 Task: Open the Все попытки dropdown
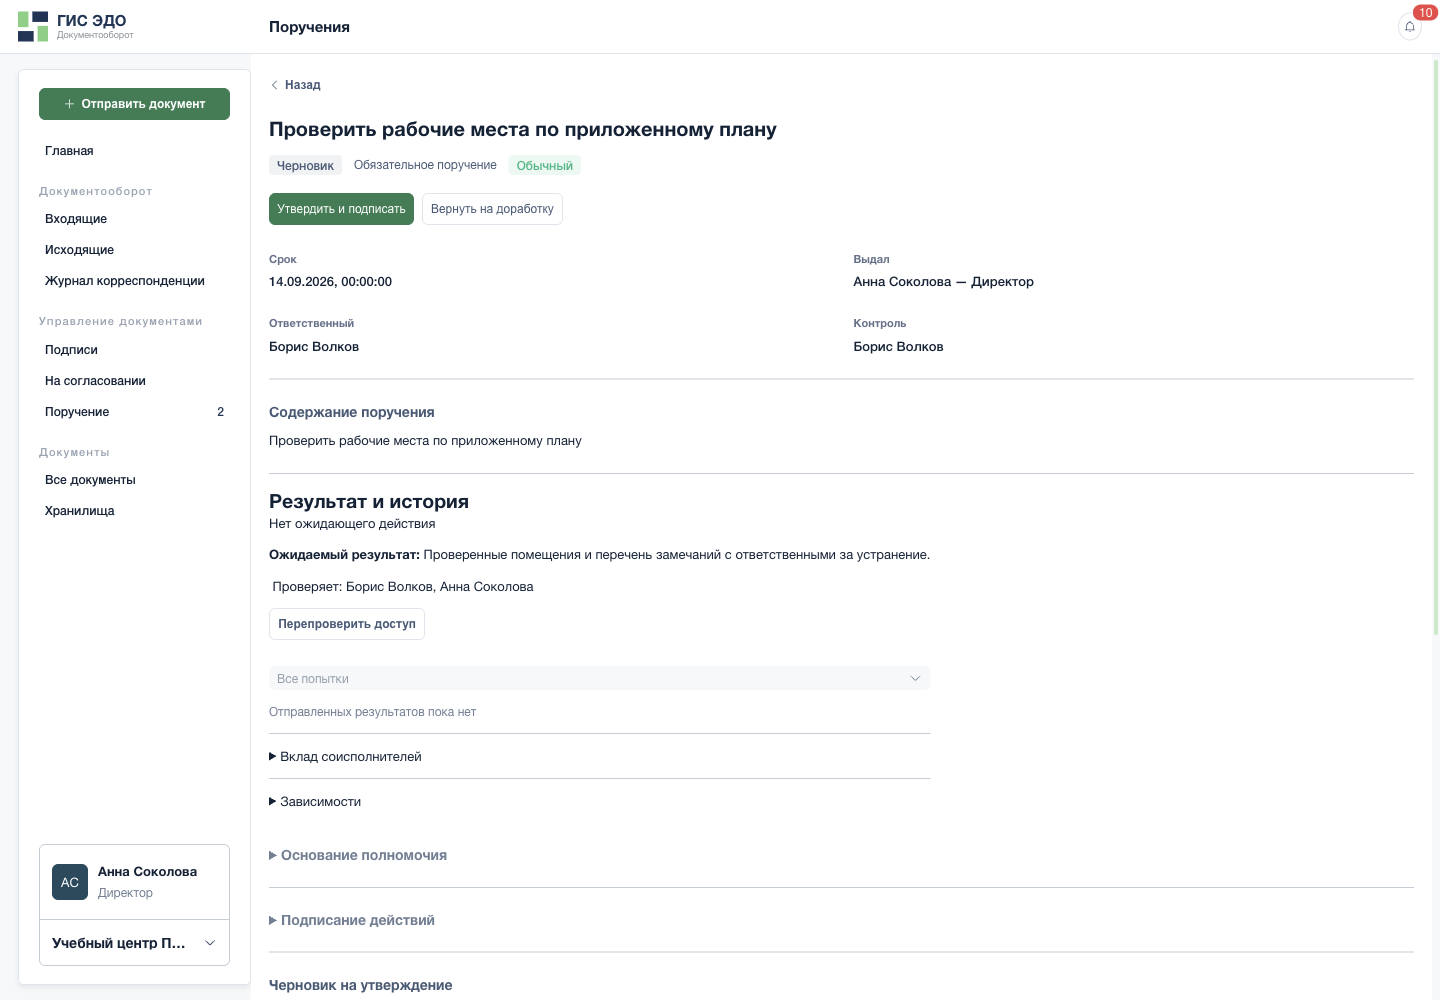(599, 678)
